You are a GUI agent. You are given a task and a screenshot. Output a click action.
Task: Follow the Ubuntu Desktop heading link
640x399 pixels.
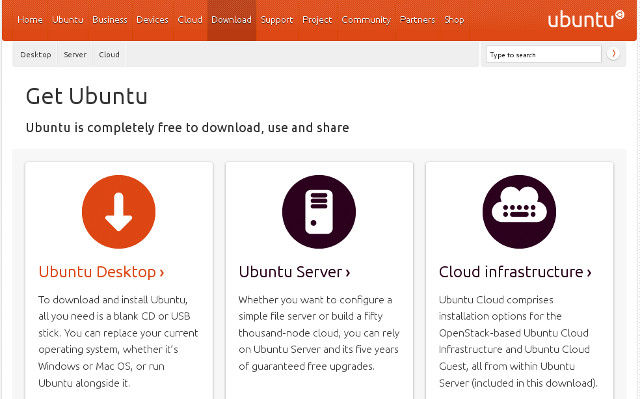pos(101,272)
